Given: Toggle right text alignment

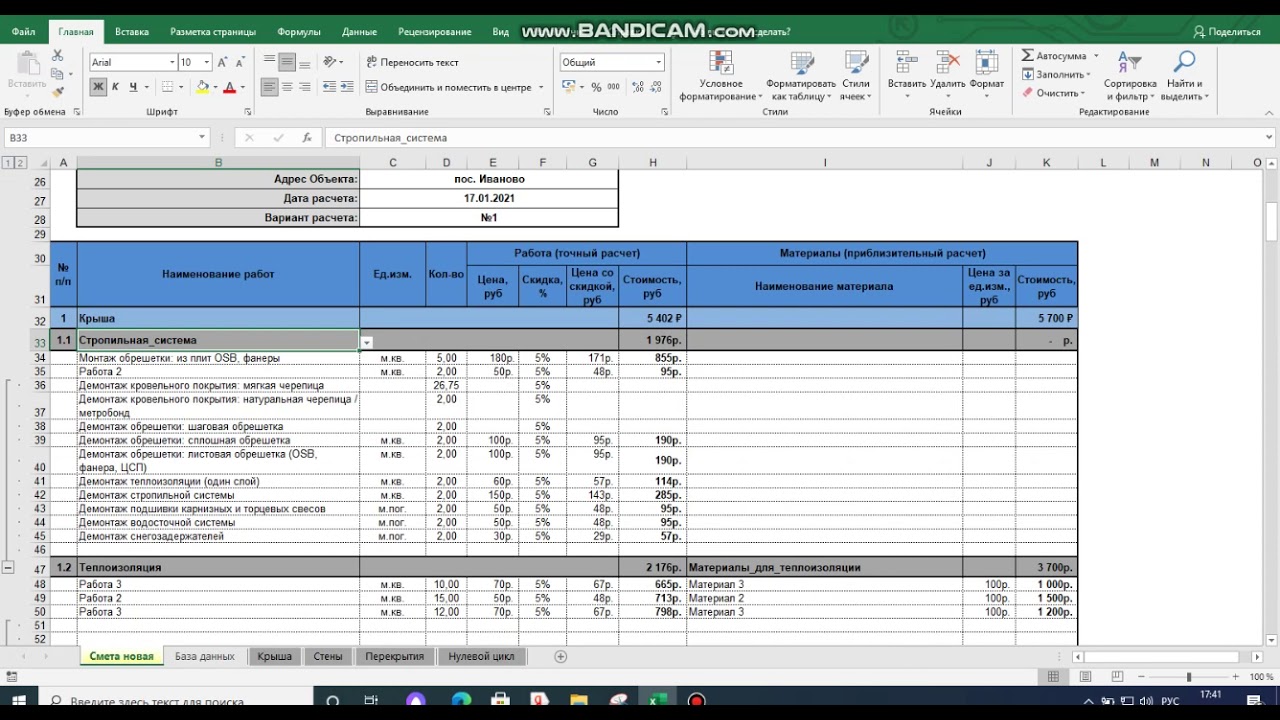Looking at the screenshot, I should pos(304,87).
